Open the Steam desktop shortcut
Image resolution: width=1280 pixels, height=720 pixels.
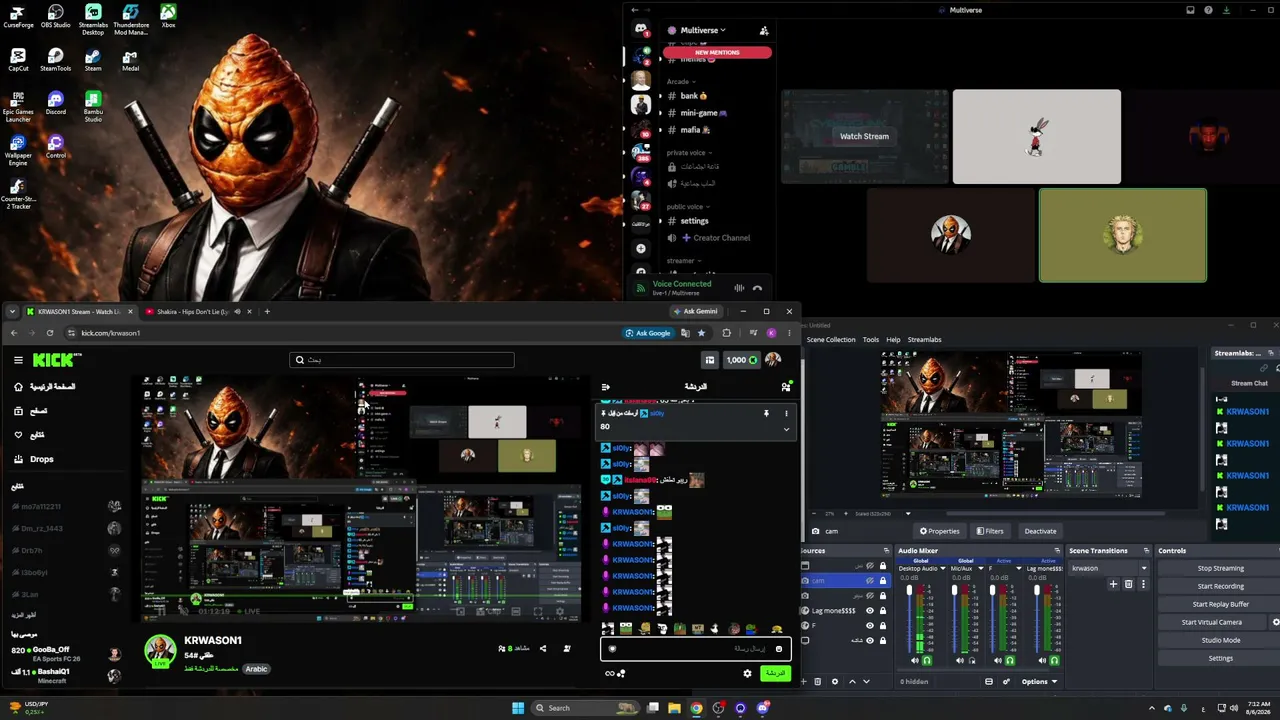tap(93, 61)
